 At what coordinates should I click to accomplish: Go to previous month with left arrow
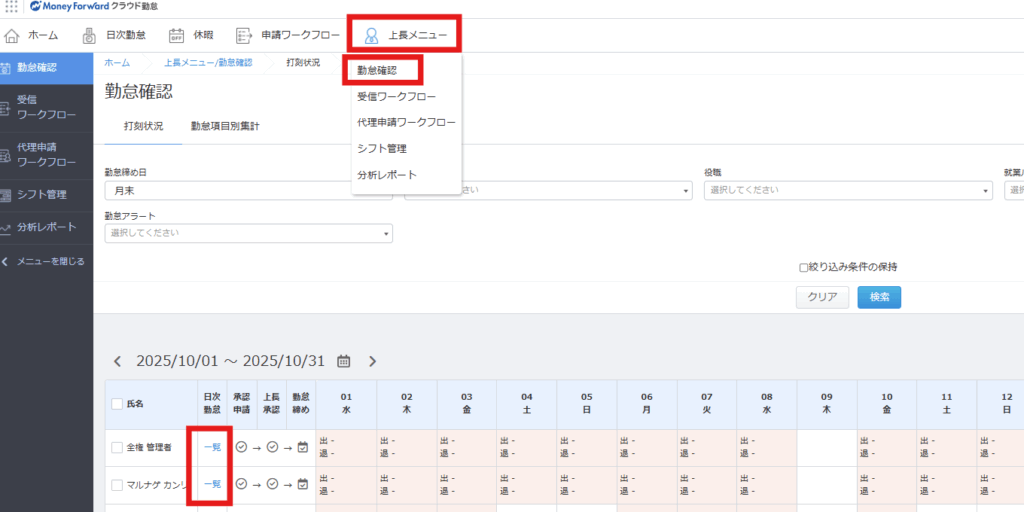point(117,361)
